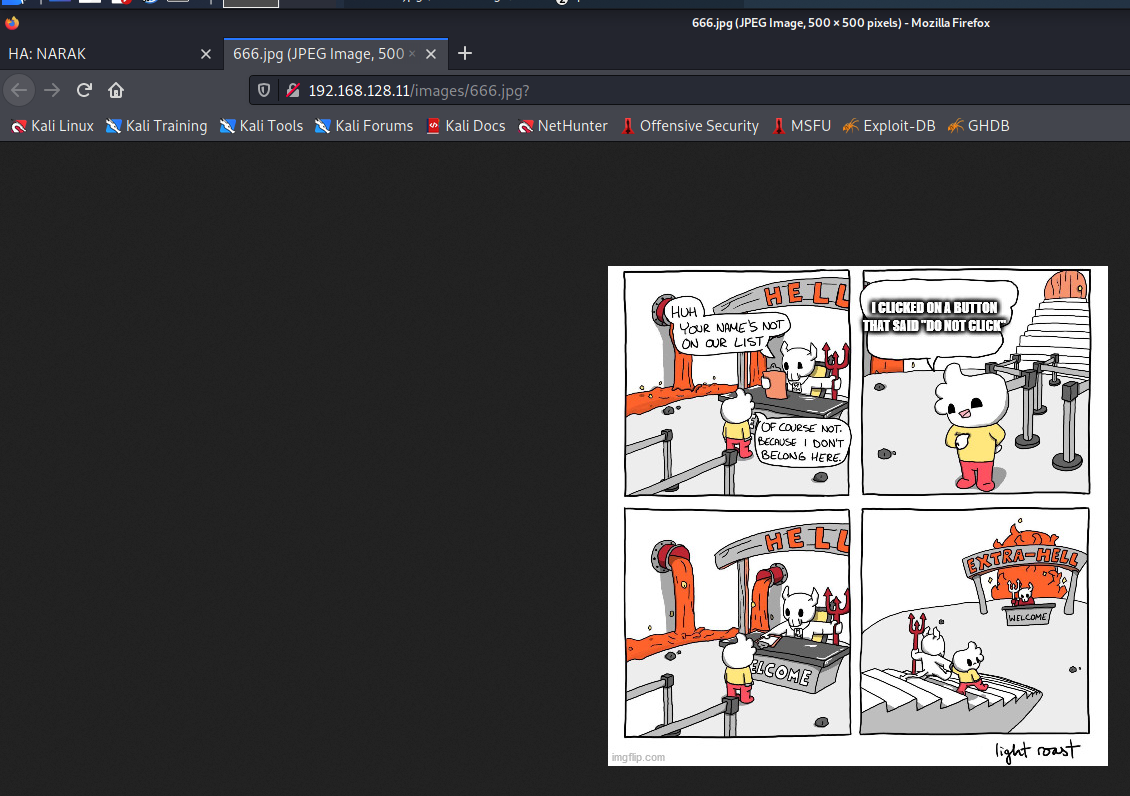
Task: Open a new tab with plus button
Action: pyautogui.click(x=465, y=53)
